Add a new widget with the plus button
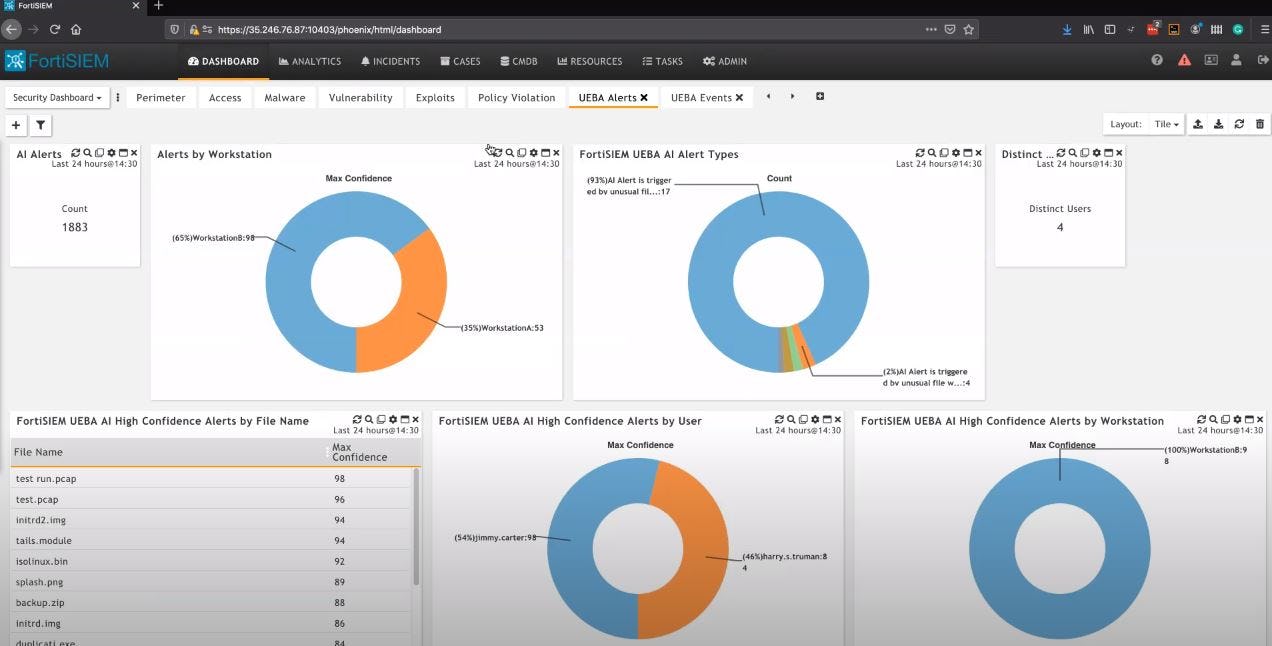The image size is (1272, 646). [16, 126]
